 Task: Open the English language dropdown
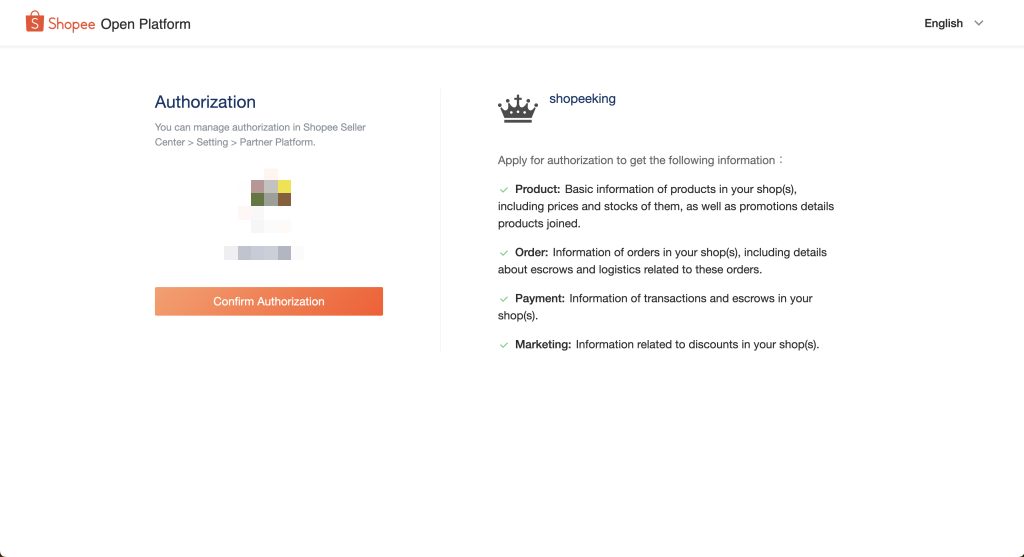click(943, 23)
